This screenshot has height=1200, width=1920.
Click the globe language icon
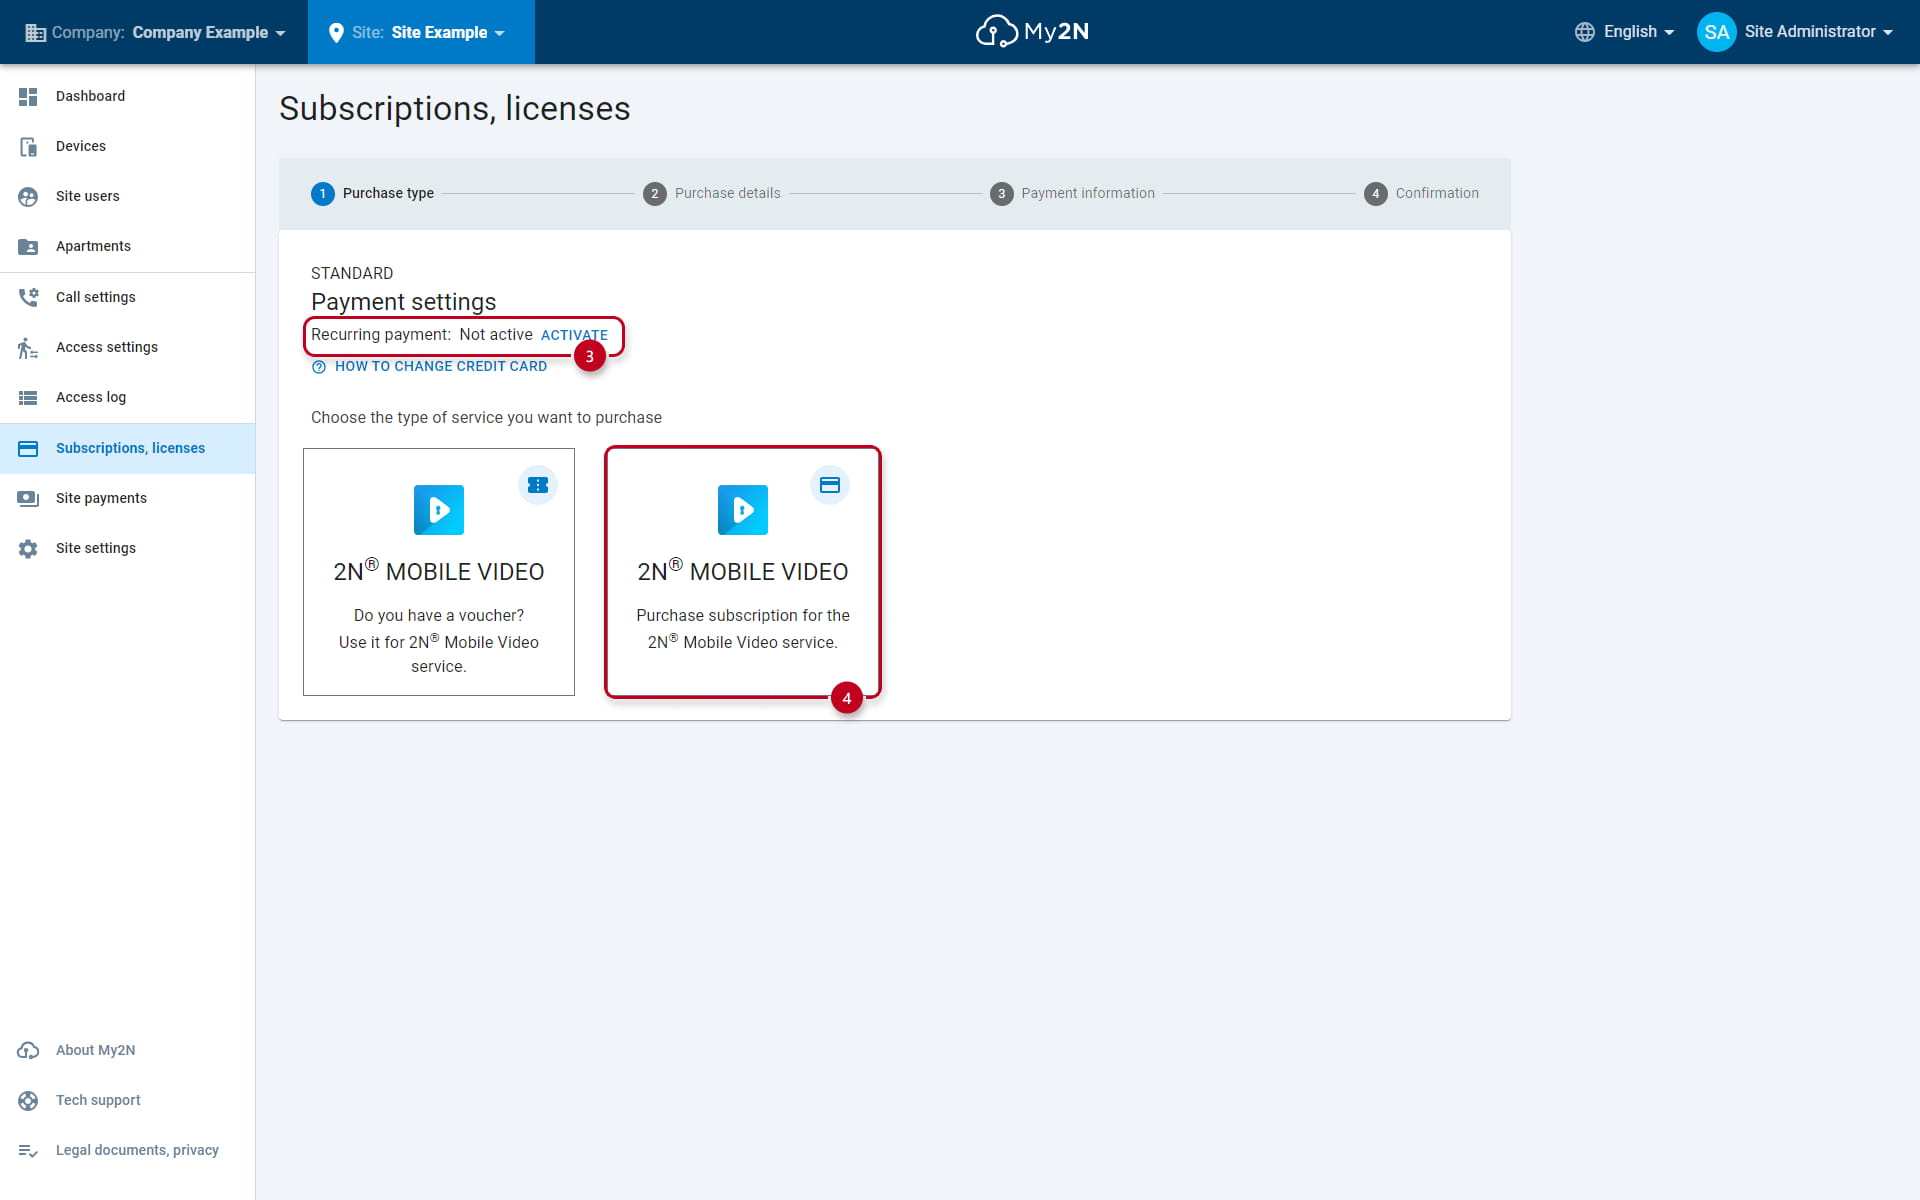[1584, 32]
